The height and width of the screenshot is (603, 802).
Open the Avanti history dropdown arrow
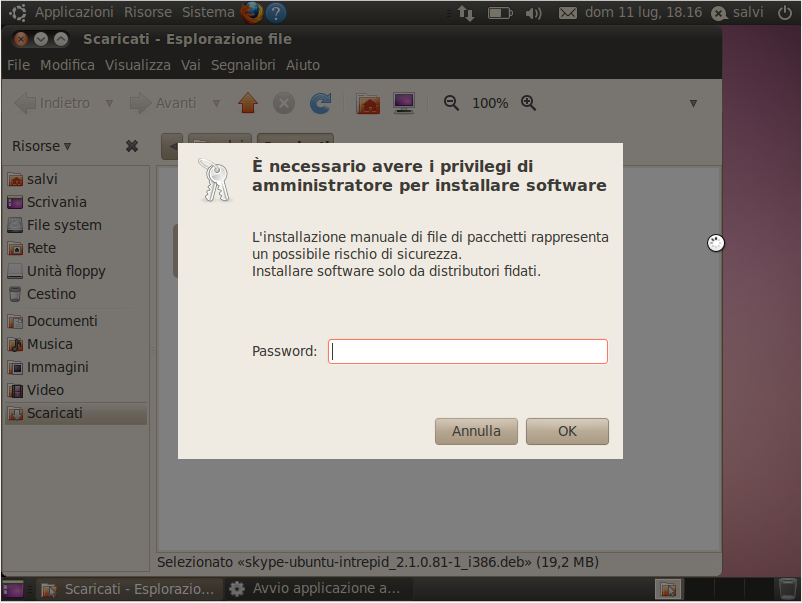[216, 103]
